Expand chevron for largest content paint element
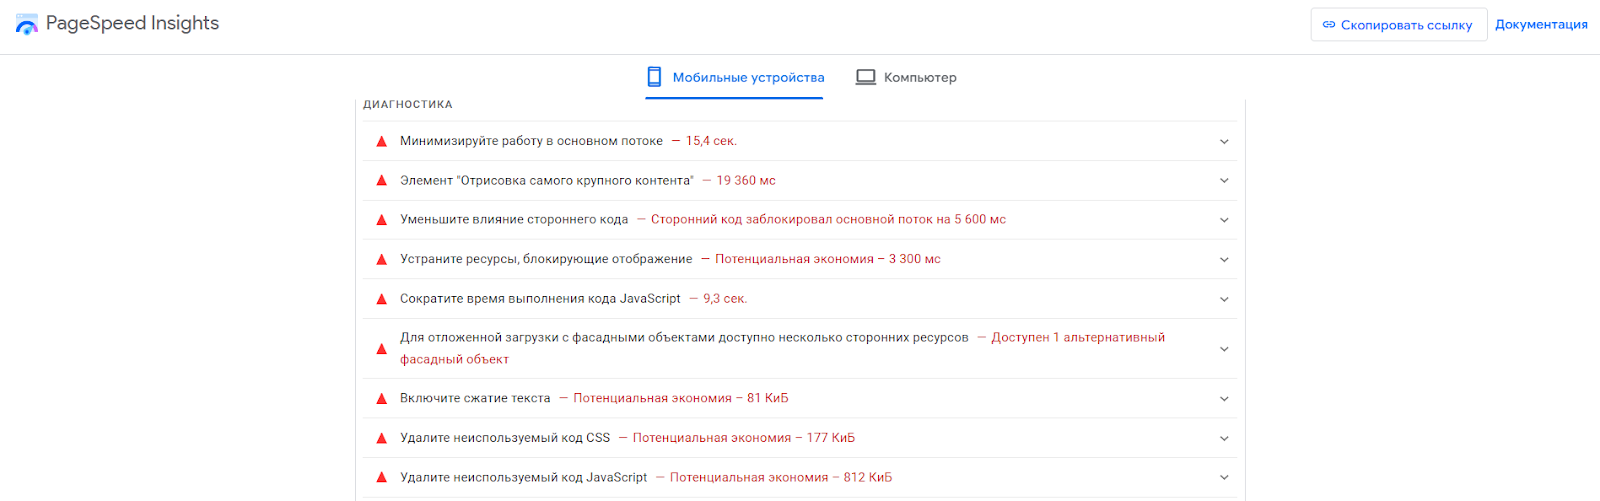 [x=1224, y=181]
